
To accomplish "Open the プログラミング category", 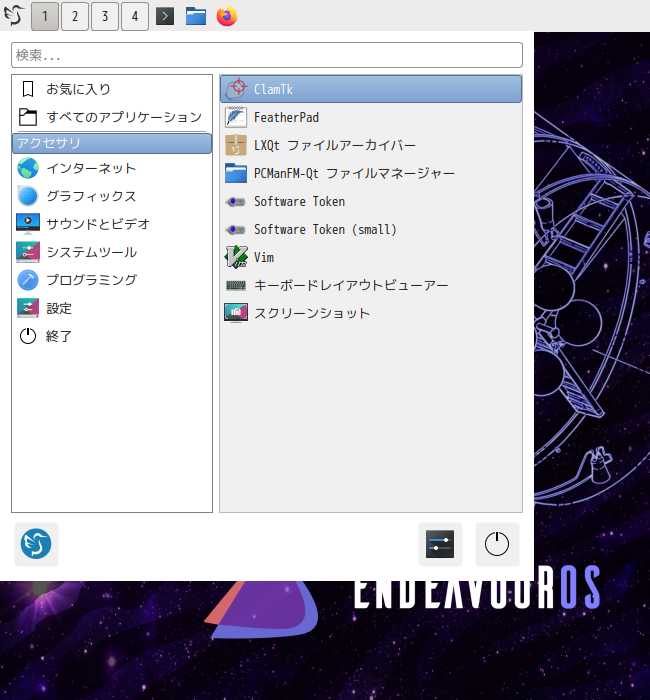I will pos(112,280).
